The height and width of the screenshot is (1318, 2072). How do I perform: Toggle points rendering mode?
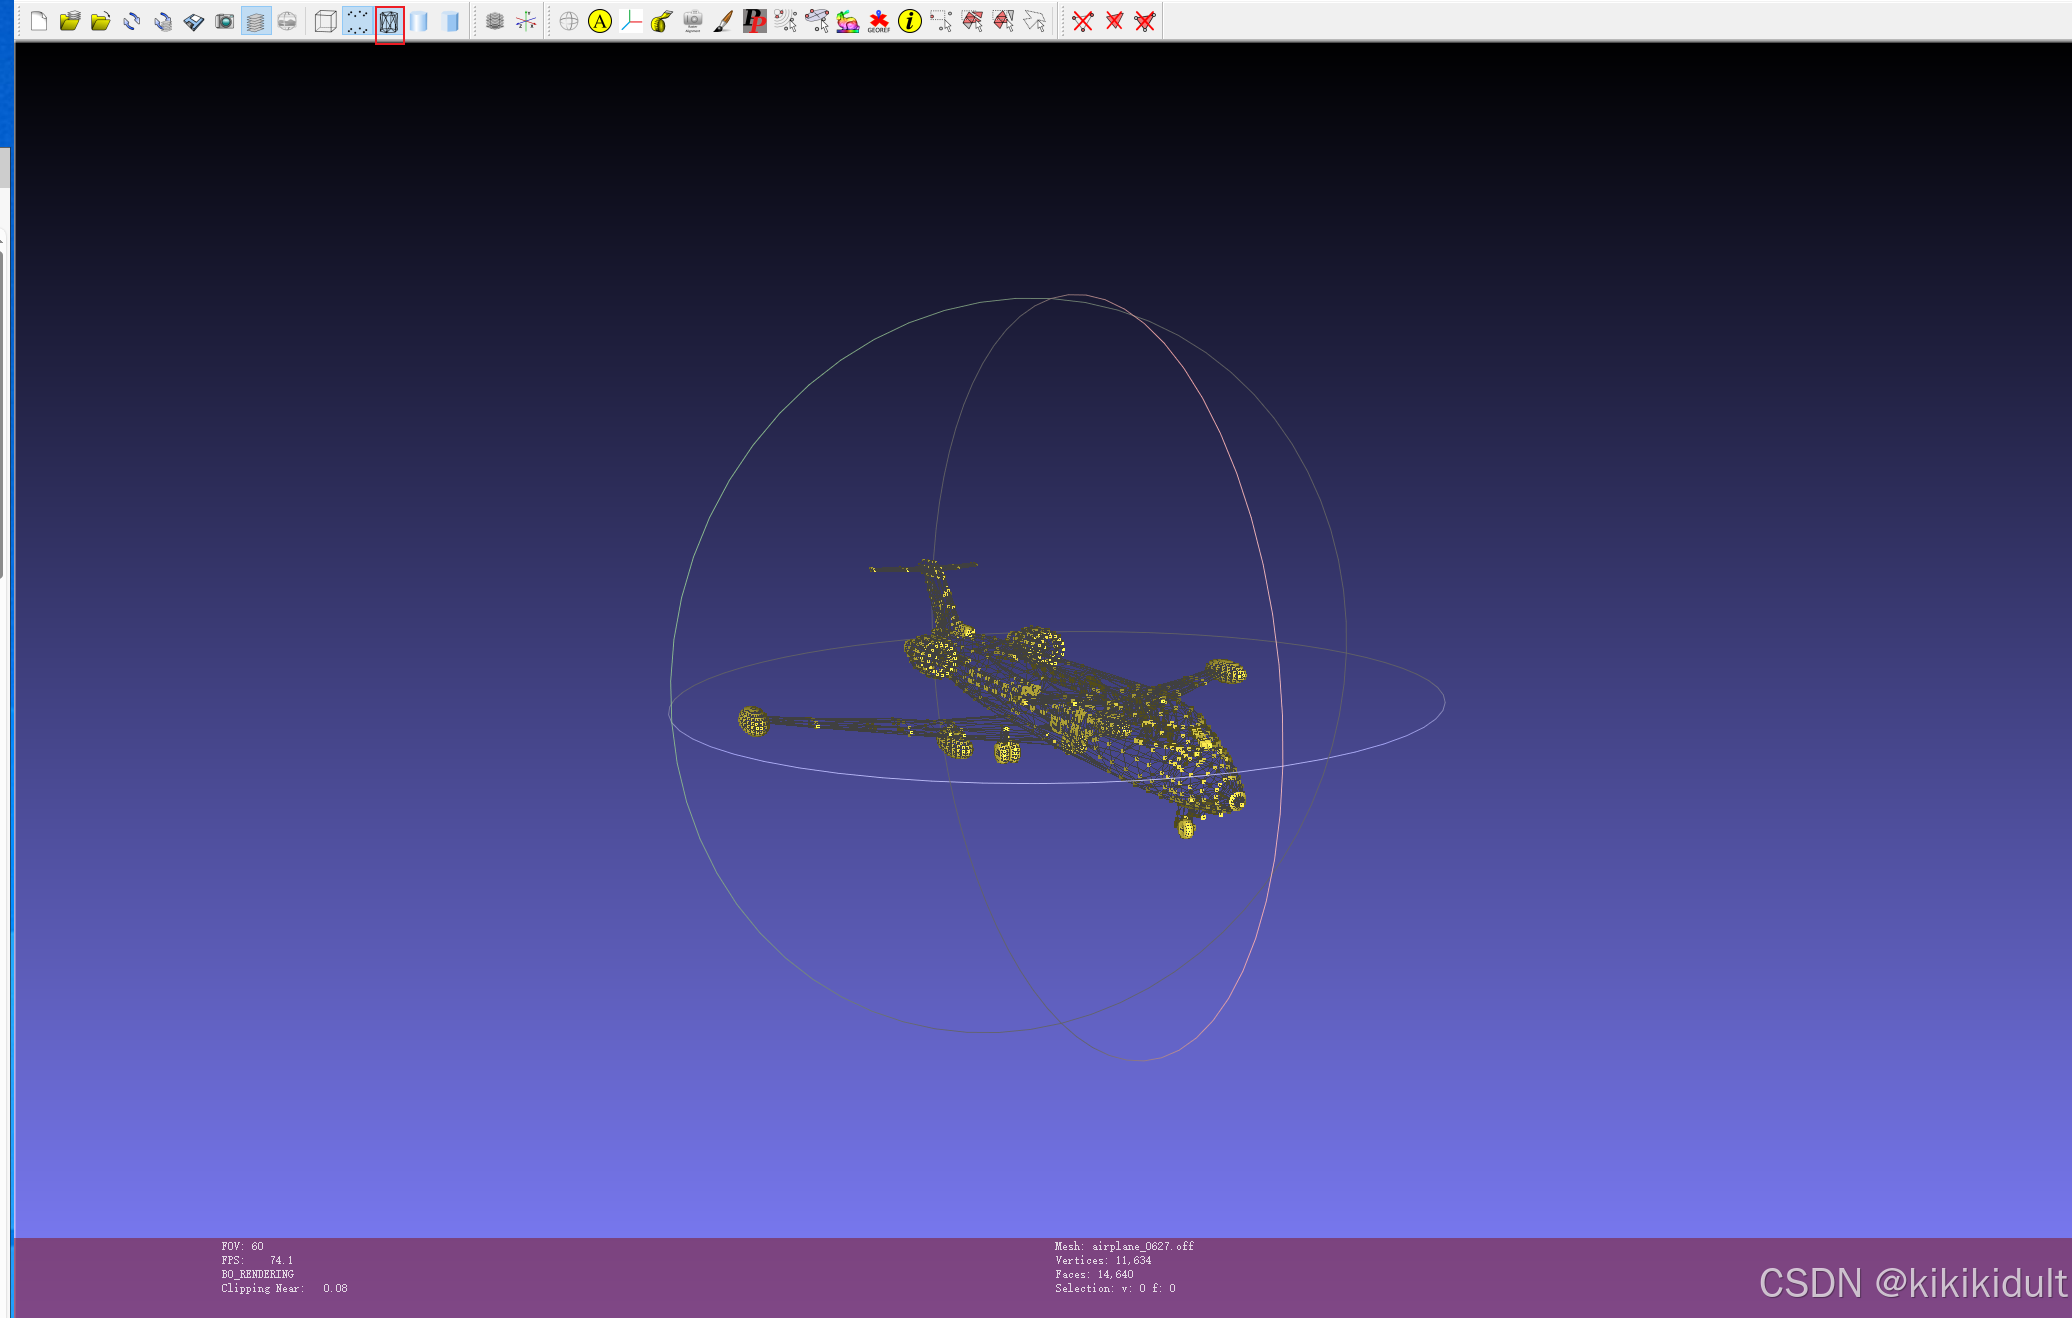(357, 21)
